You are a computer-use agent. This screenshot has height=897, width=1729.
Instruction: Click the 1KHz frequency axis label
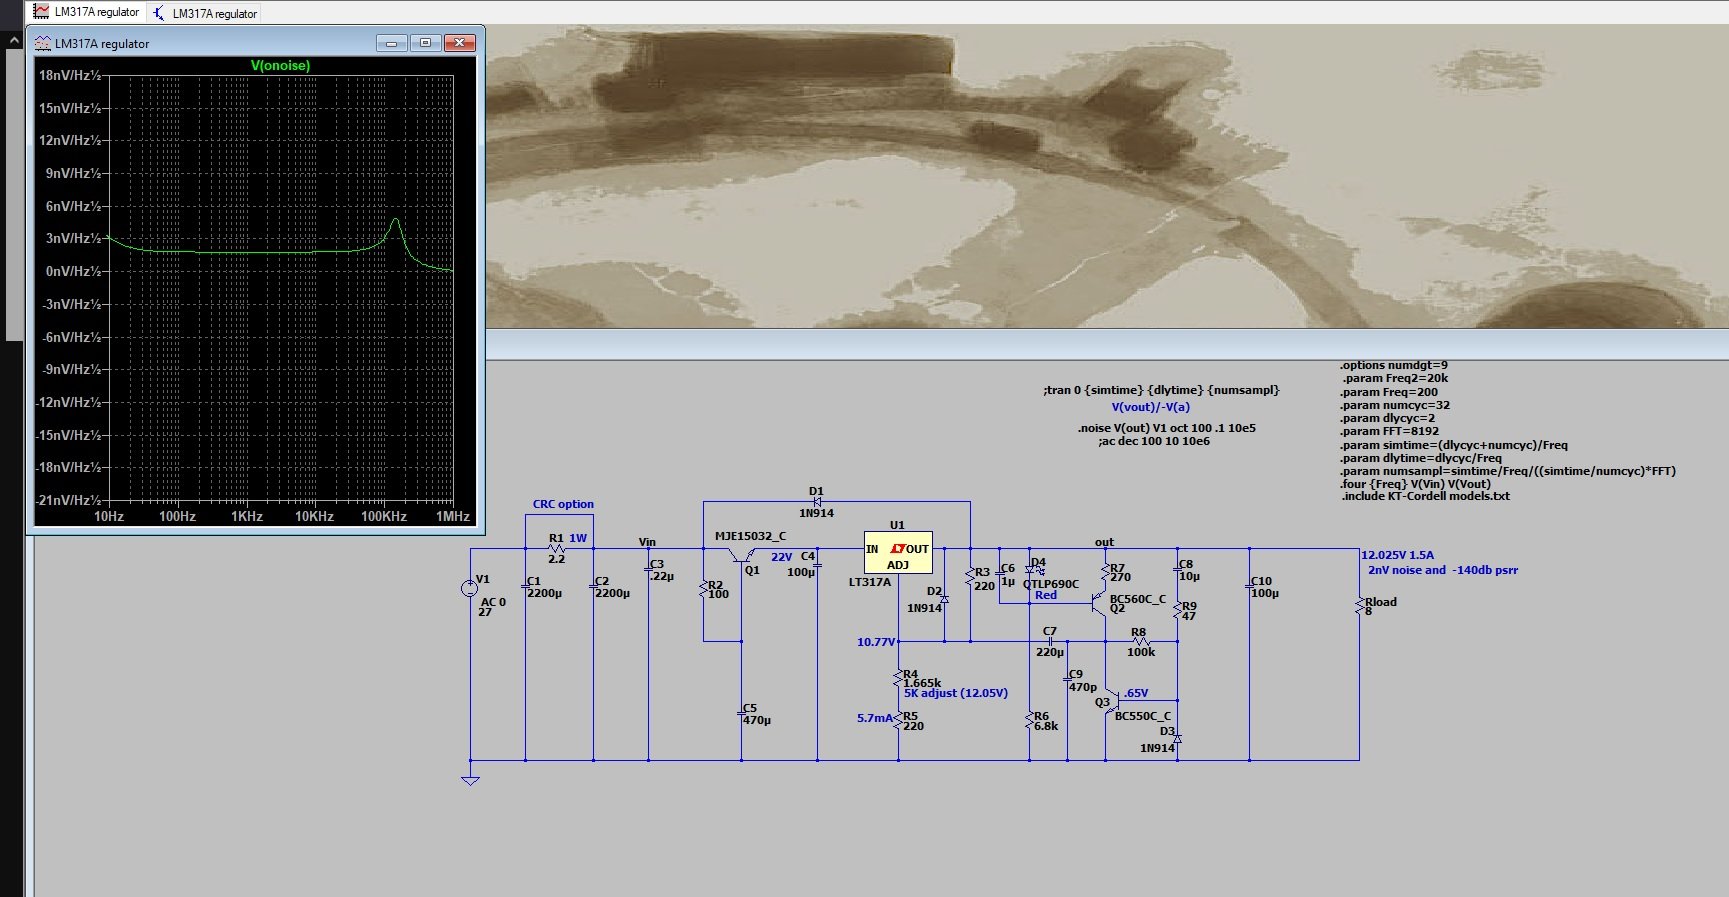[247, 516]
